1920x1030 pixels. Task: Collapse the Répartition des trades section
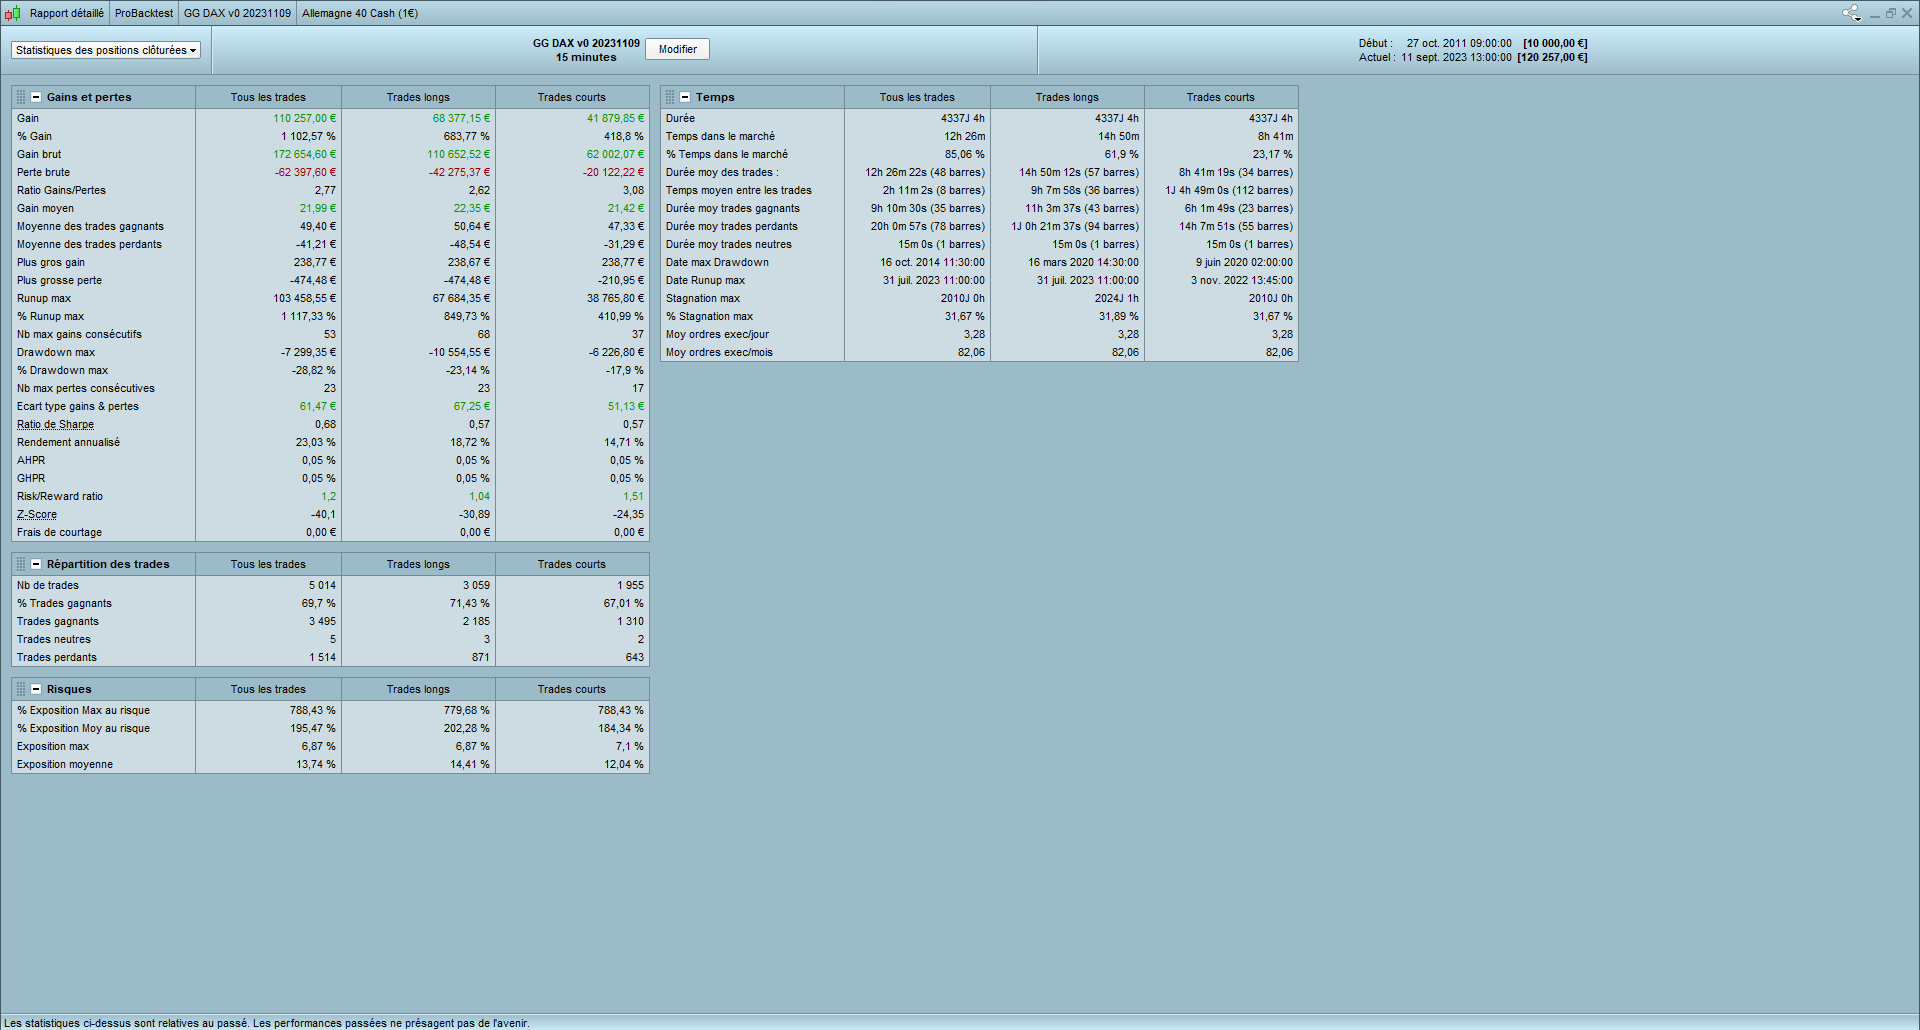[36, 564]
